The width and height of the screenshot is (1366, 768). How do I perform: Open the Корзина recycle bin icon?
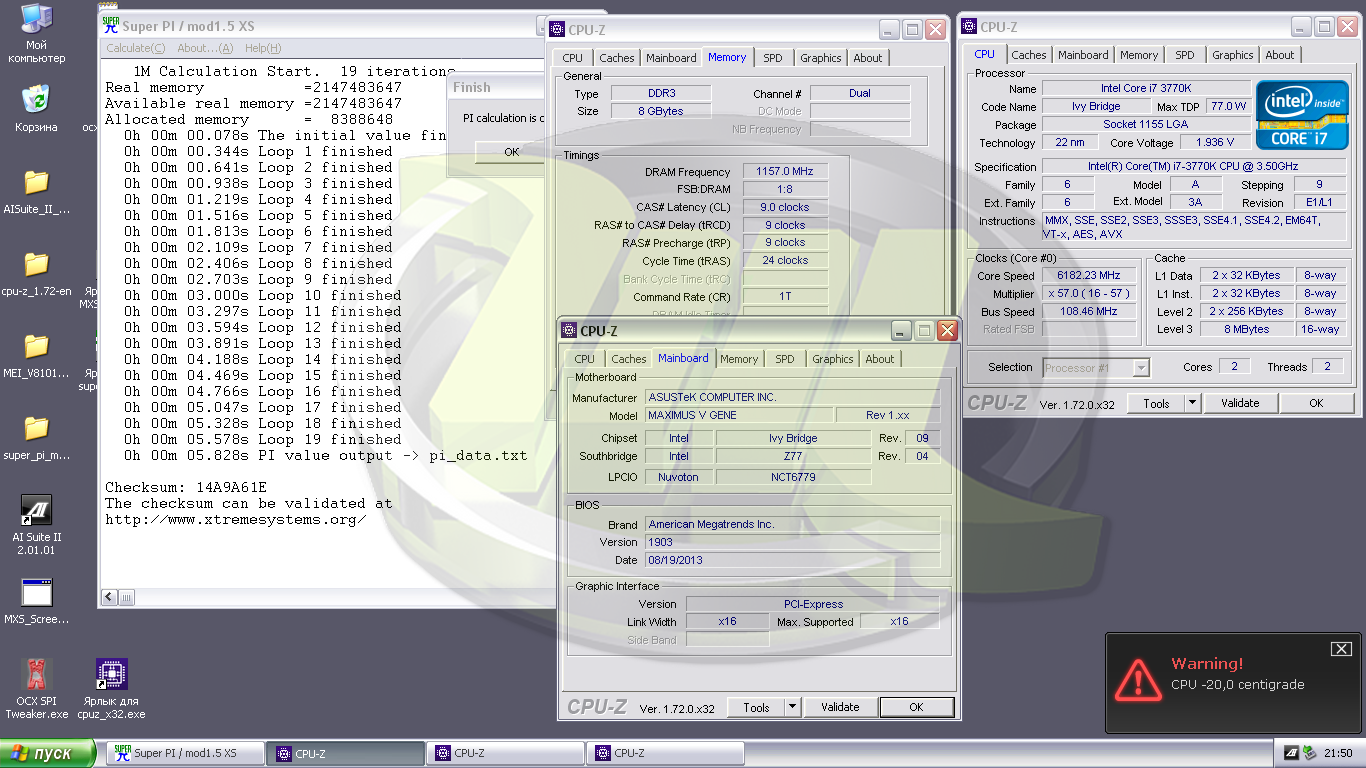point(36,109)
